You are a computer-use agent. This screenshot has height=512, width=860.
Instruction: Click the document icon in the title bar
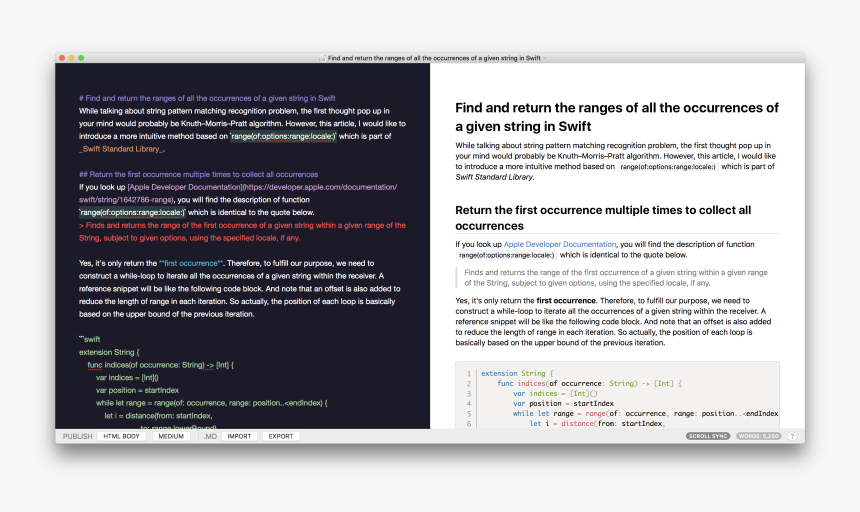pyautogui.click(x=322, y=58)
